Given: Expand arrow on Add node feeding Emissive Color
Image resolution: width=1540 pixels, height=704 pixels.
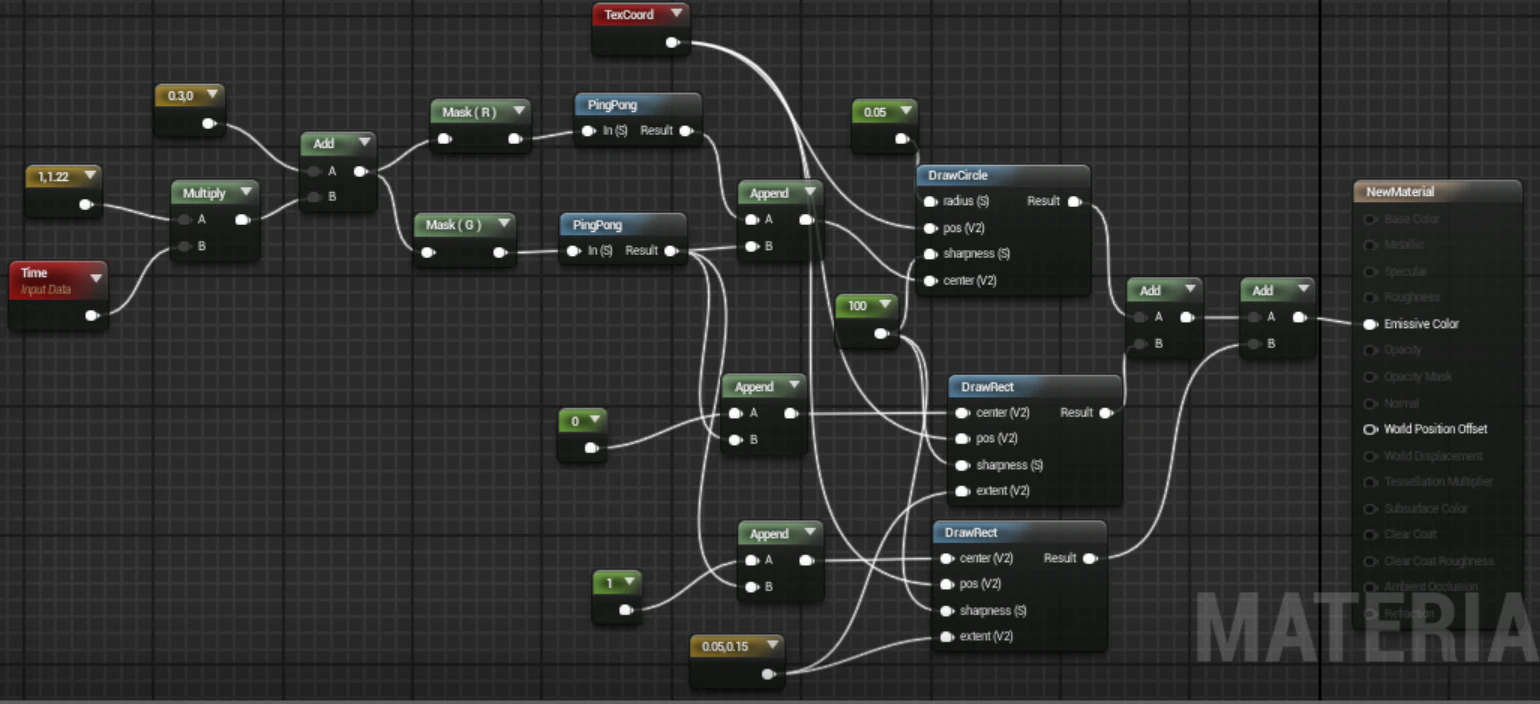Looking at the screenshot, I should coord(1303,290).
